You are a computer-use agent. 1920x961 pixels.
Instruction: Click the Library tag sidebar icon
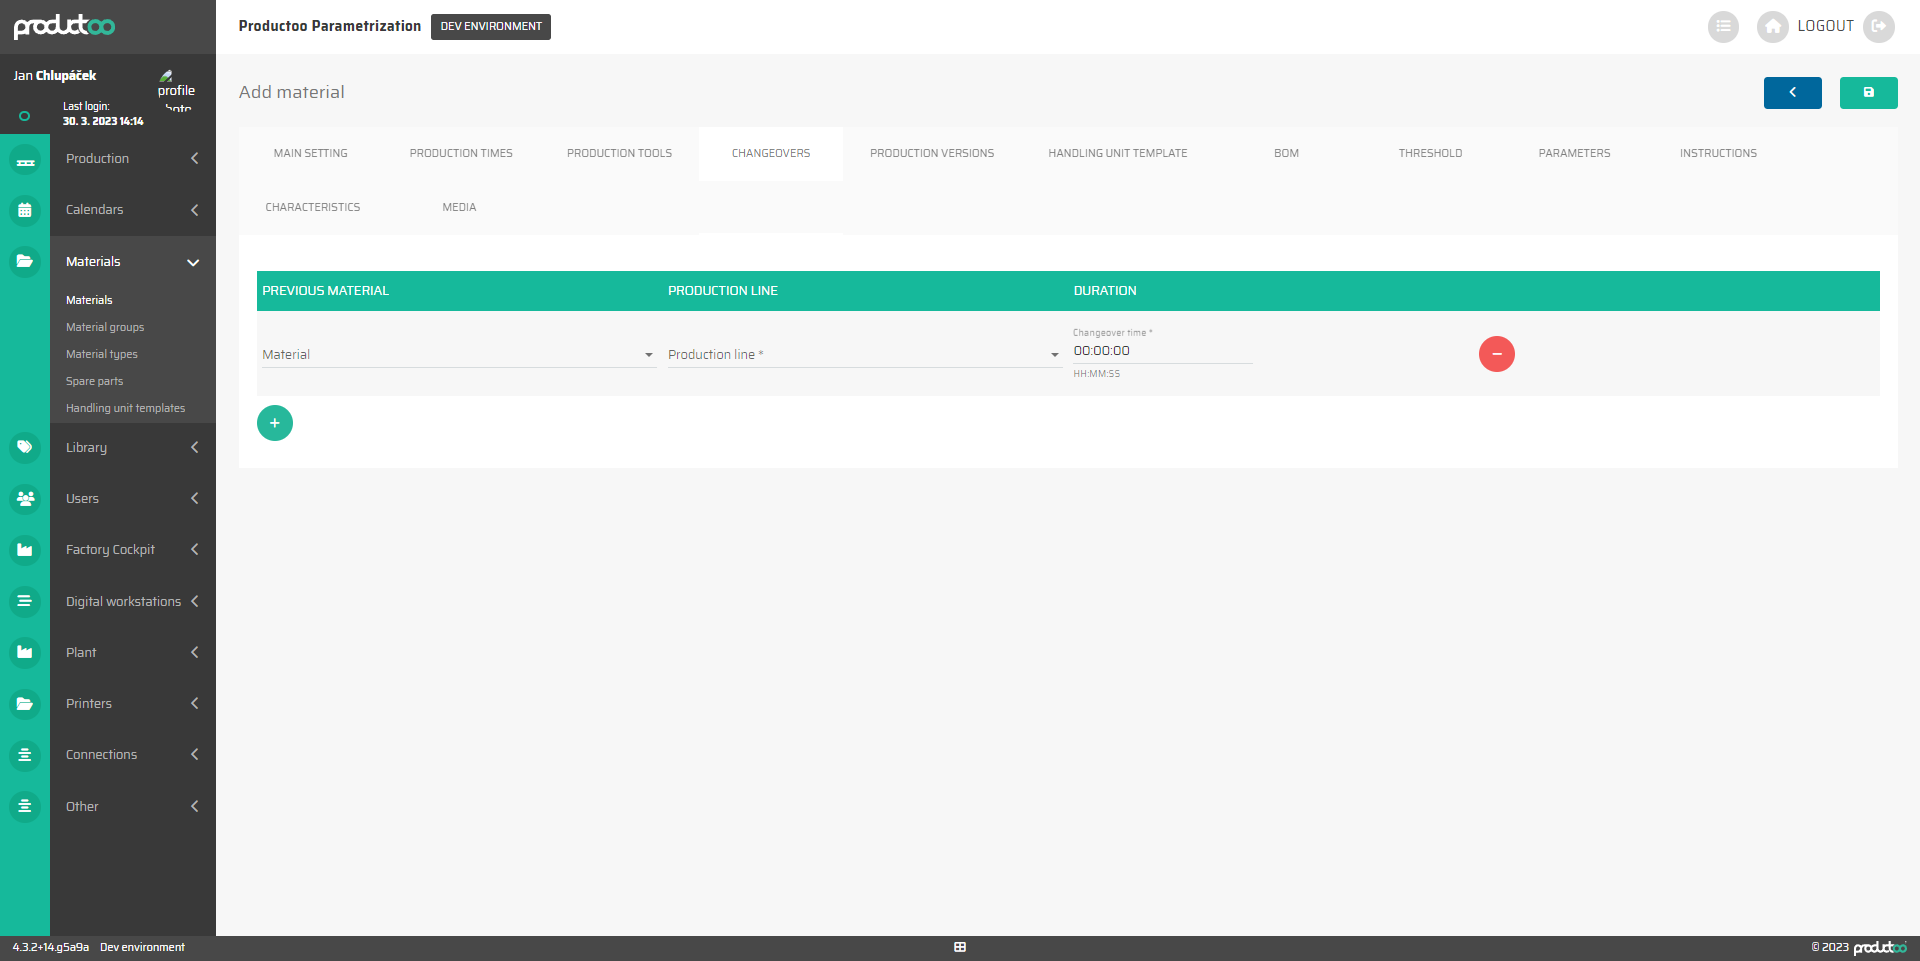pos(25,447)
